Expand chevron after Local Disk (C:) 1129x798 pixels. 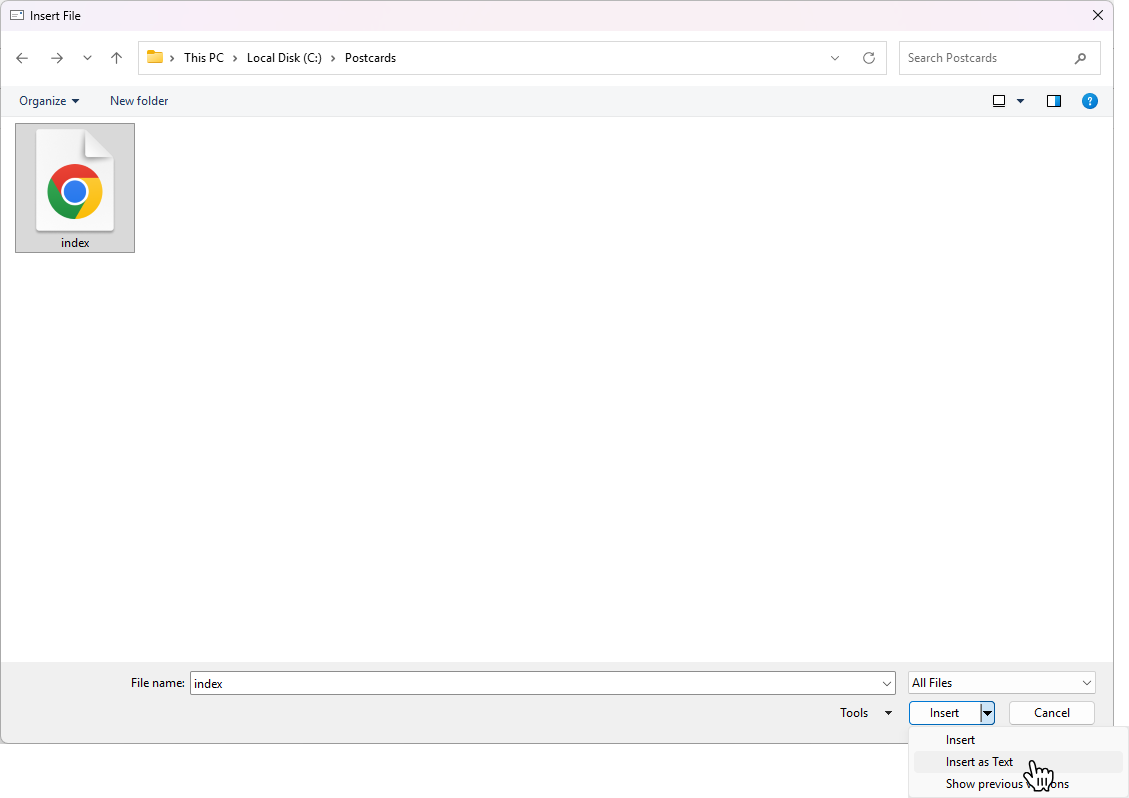click(333, 58)
